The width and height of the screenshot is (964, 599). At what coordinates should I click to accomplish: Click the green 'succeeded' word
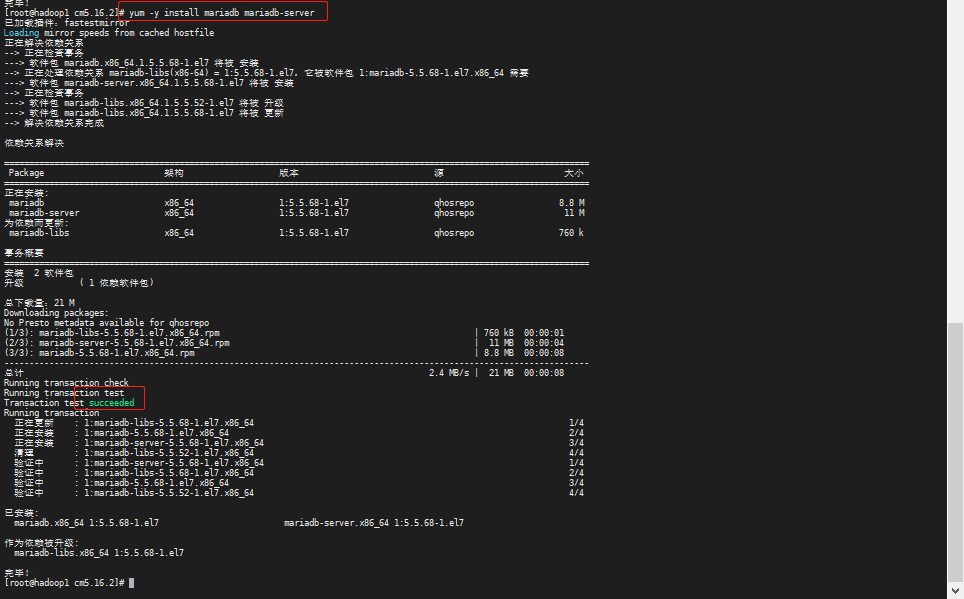click(111, 403)
